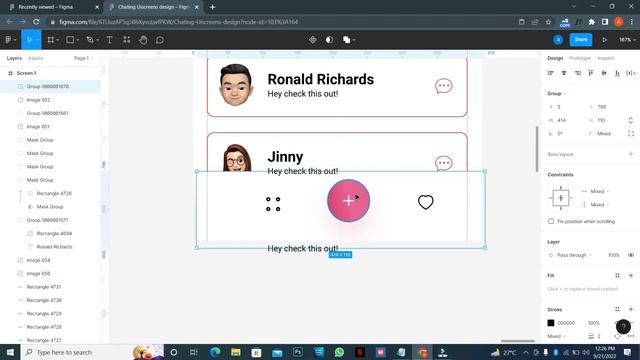Click Align horizontal centers icon
640x360 pixels.
(564, 73)
